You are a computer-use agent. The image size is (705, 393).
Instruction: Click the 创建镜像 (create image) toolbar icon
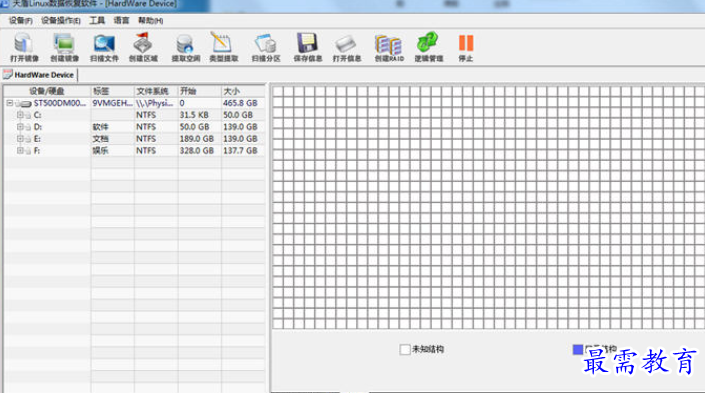(64, 43)
